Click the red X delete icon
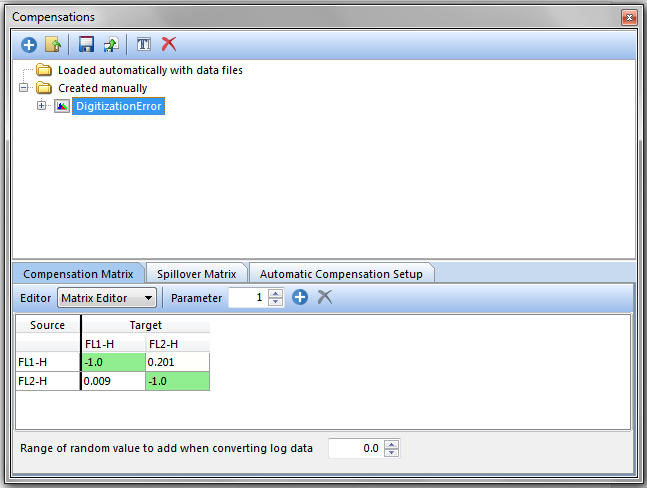 pos(169,44)
